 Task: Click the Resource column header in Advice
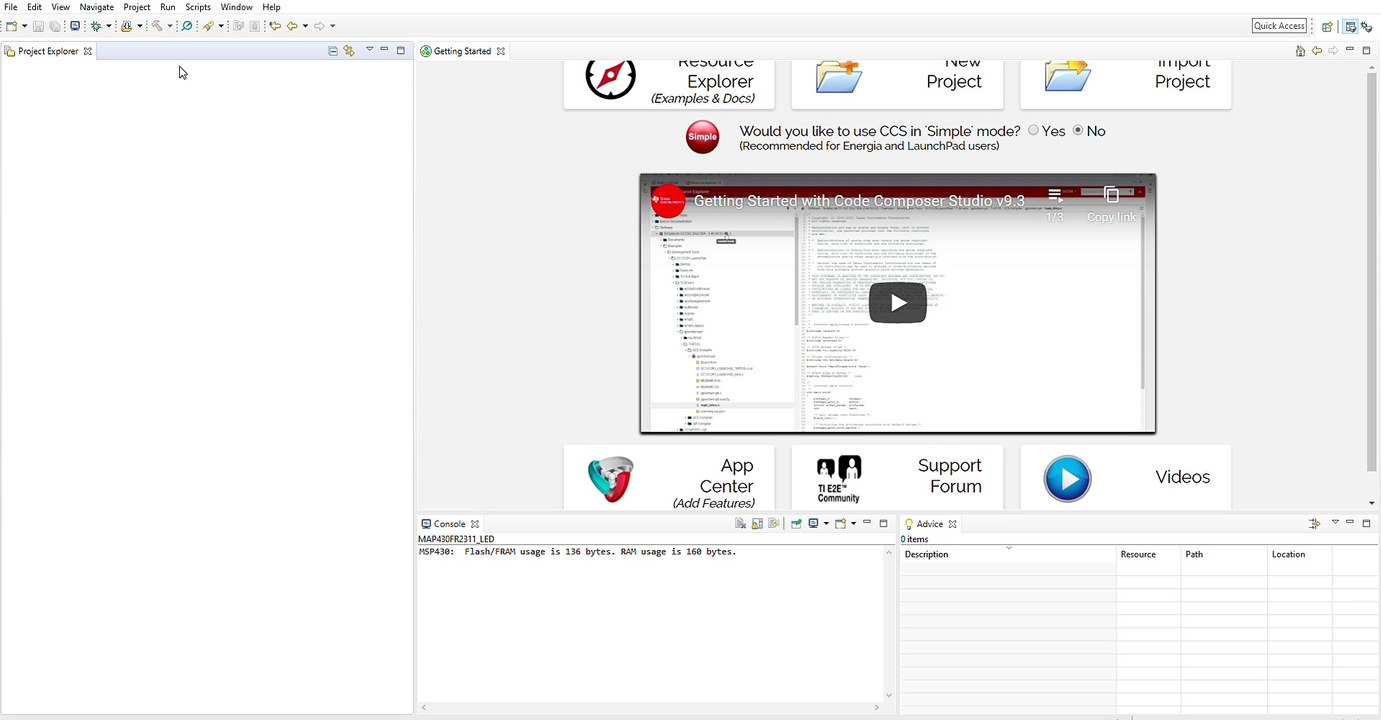[1148, 554]
